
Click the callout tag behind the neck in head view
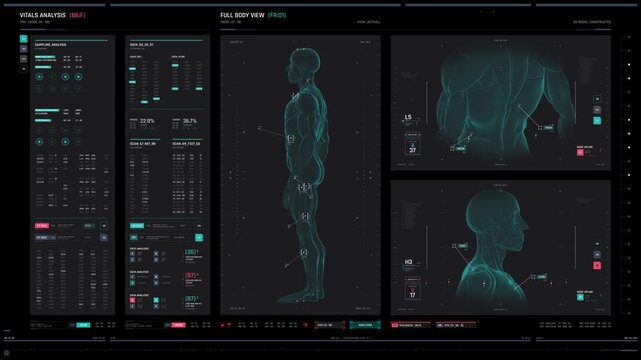[x=462, y=246]
